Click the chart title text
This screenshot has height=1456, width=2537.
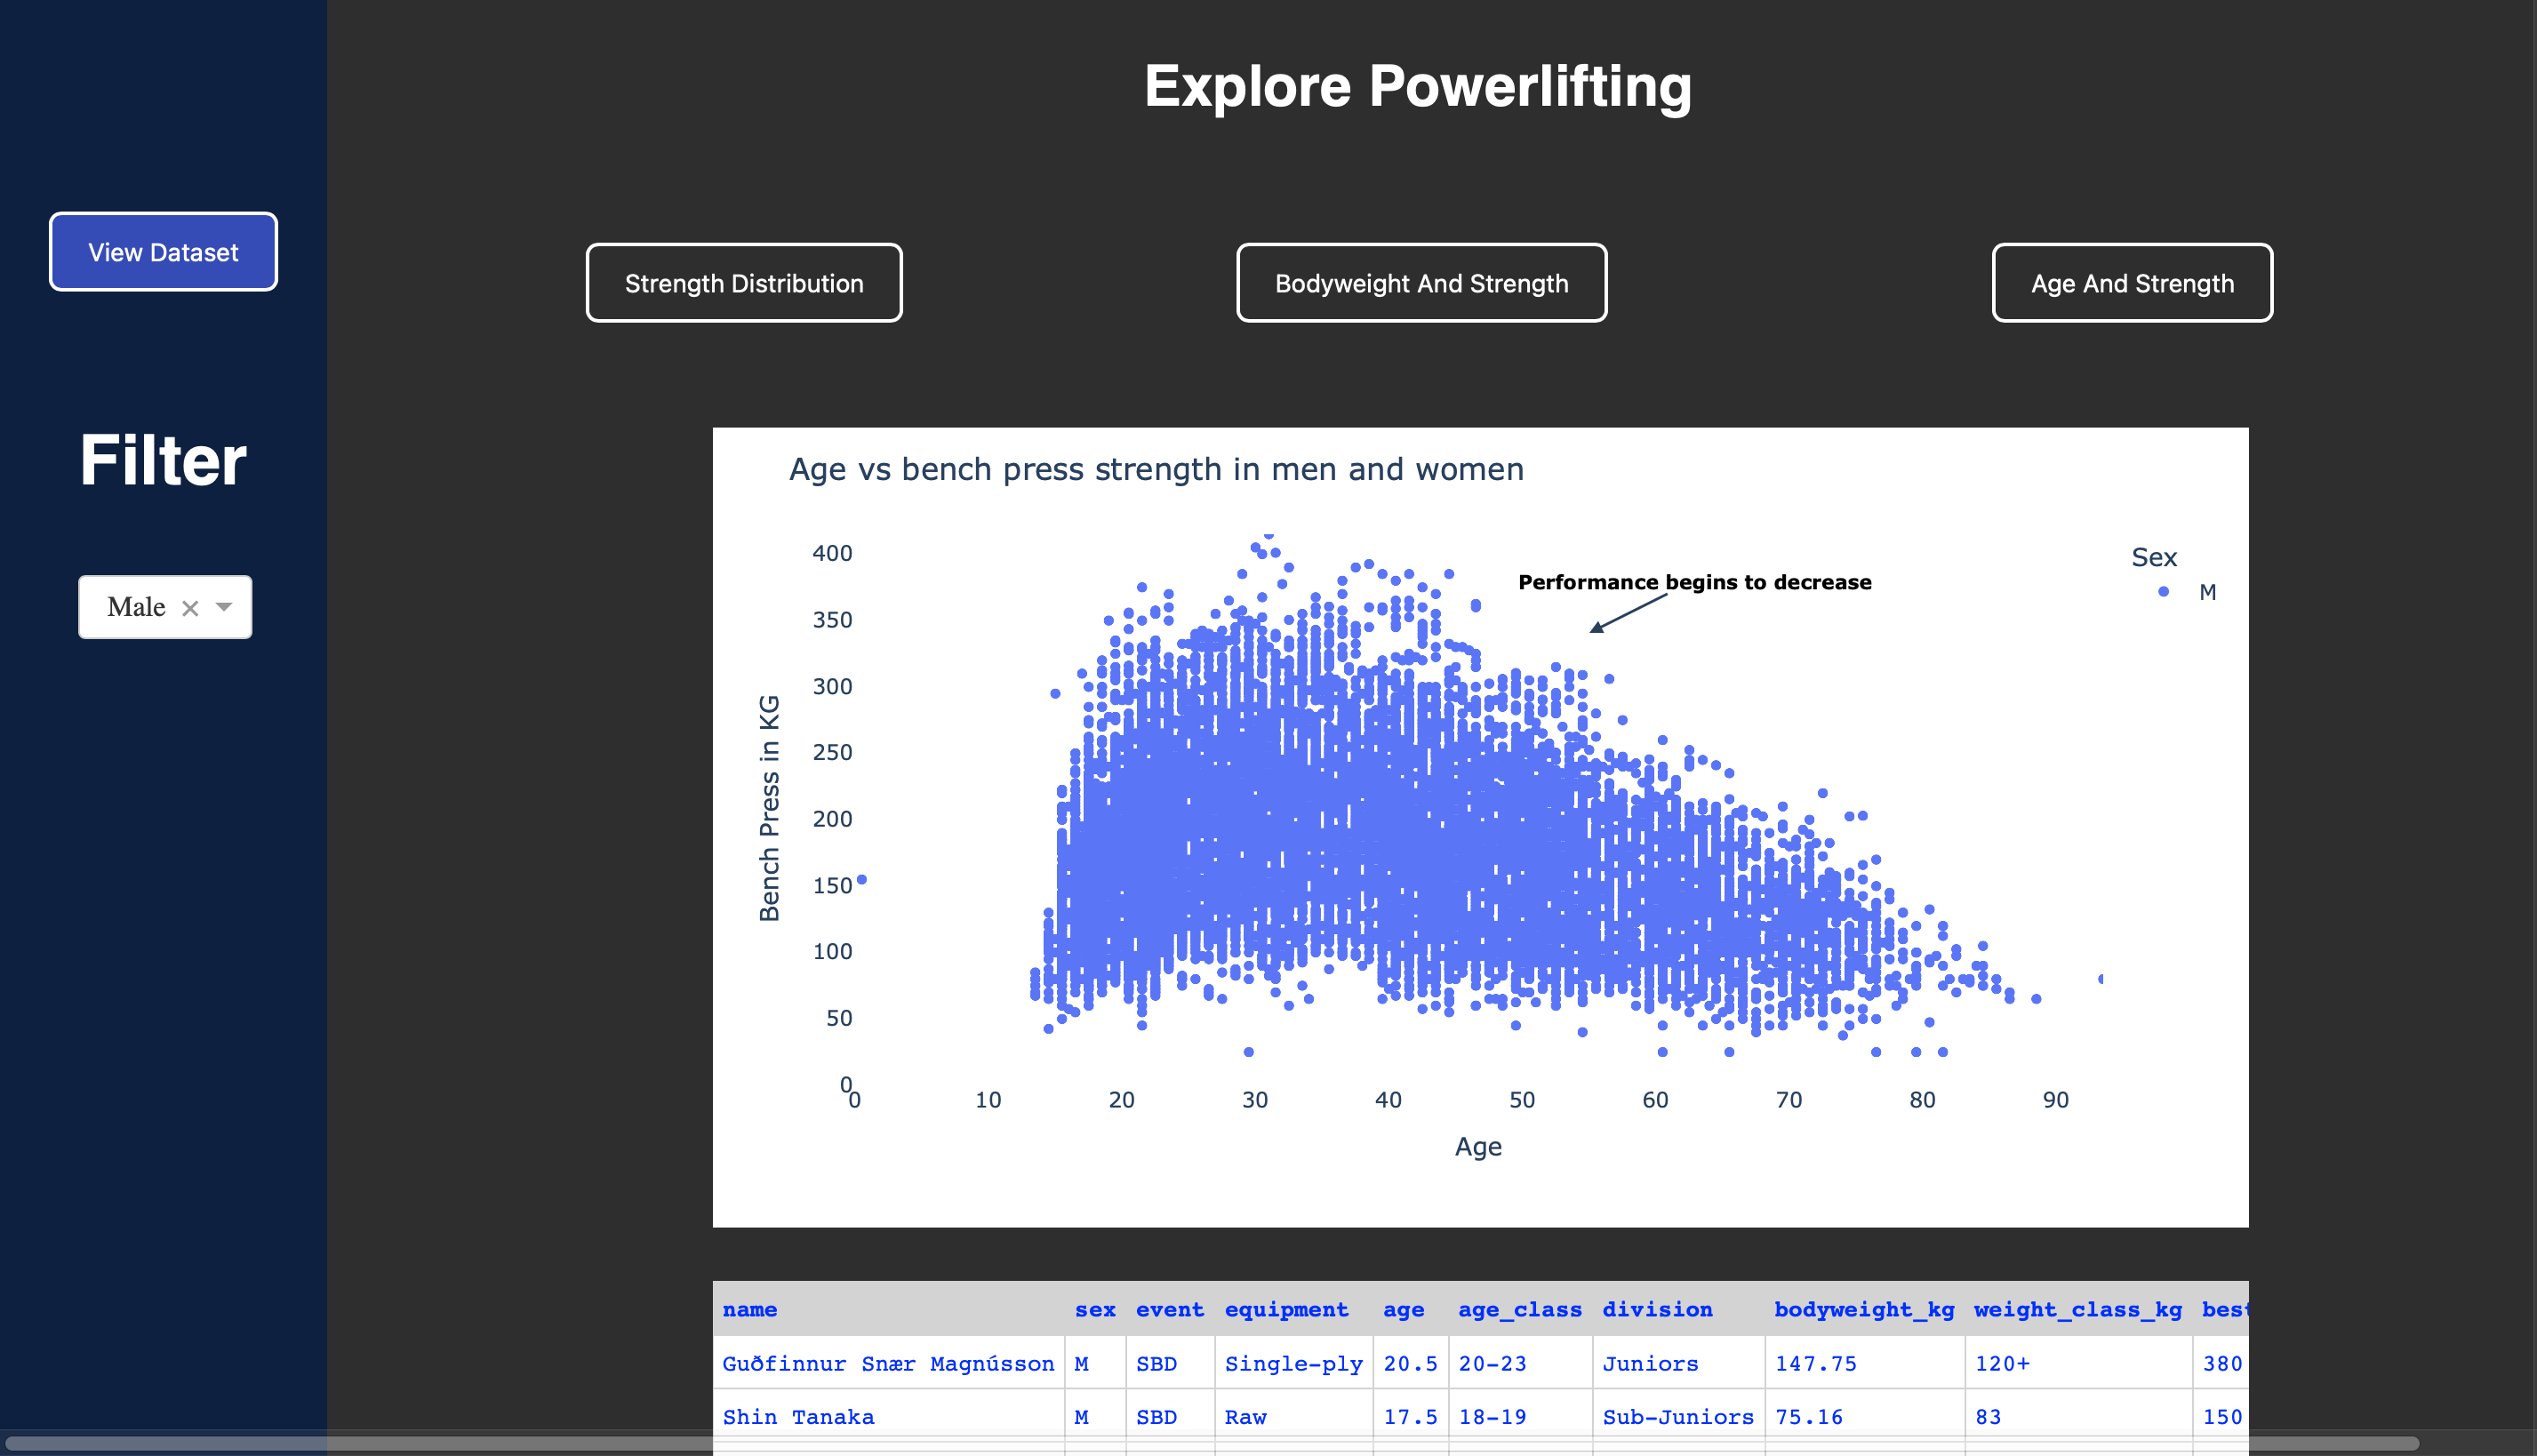tap(1156, 469)
